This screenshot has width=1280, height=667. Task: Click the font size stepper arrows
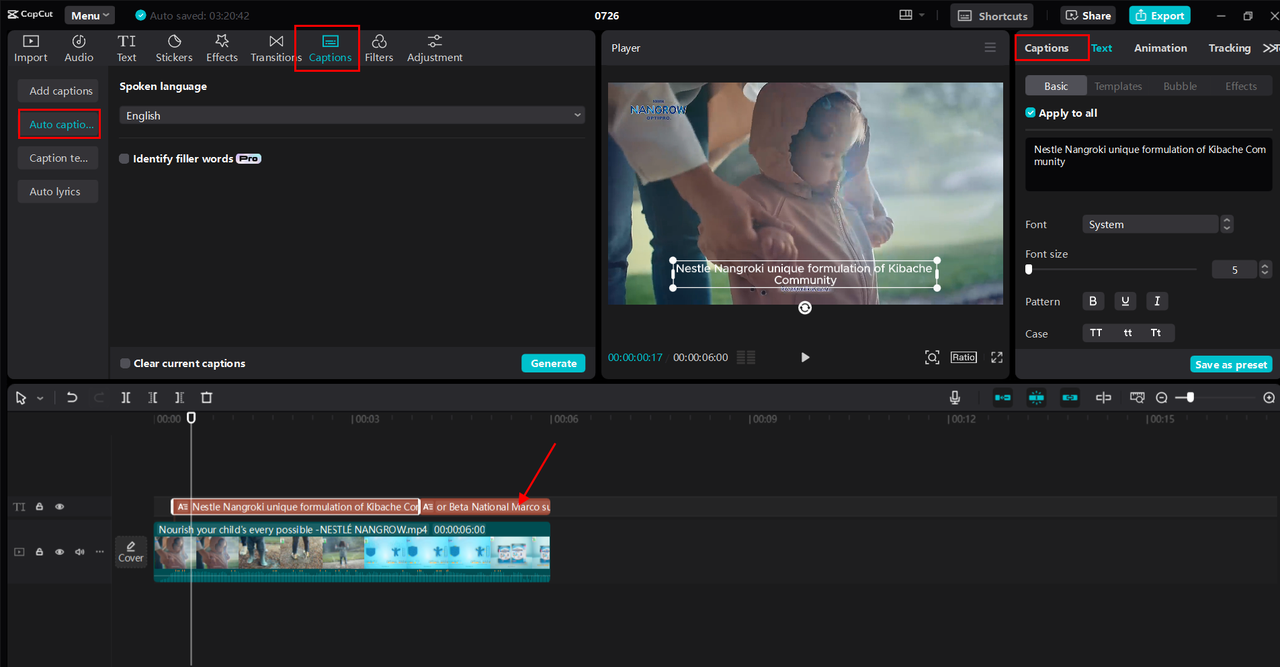tap(1265, 269)
